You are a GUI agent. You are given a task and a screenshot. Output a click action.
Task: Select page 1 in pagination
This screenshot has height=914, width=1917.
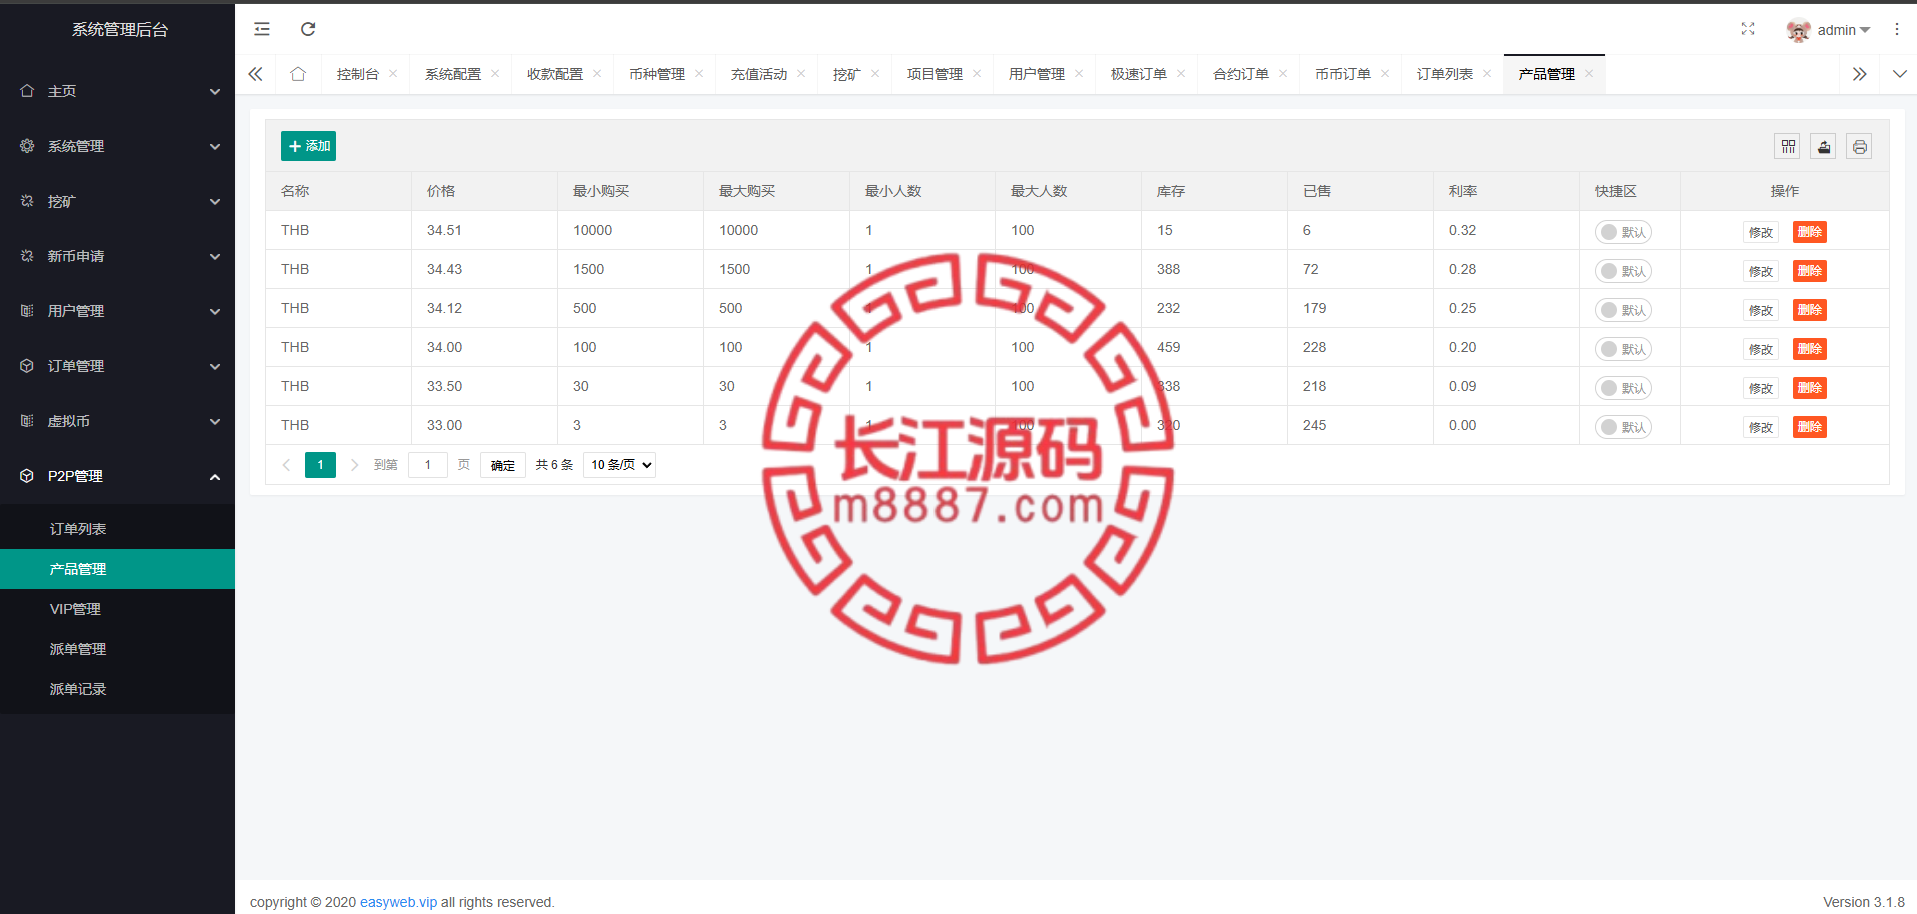click(320, 465)
